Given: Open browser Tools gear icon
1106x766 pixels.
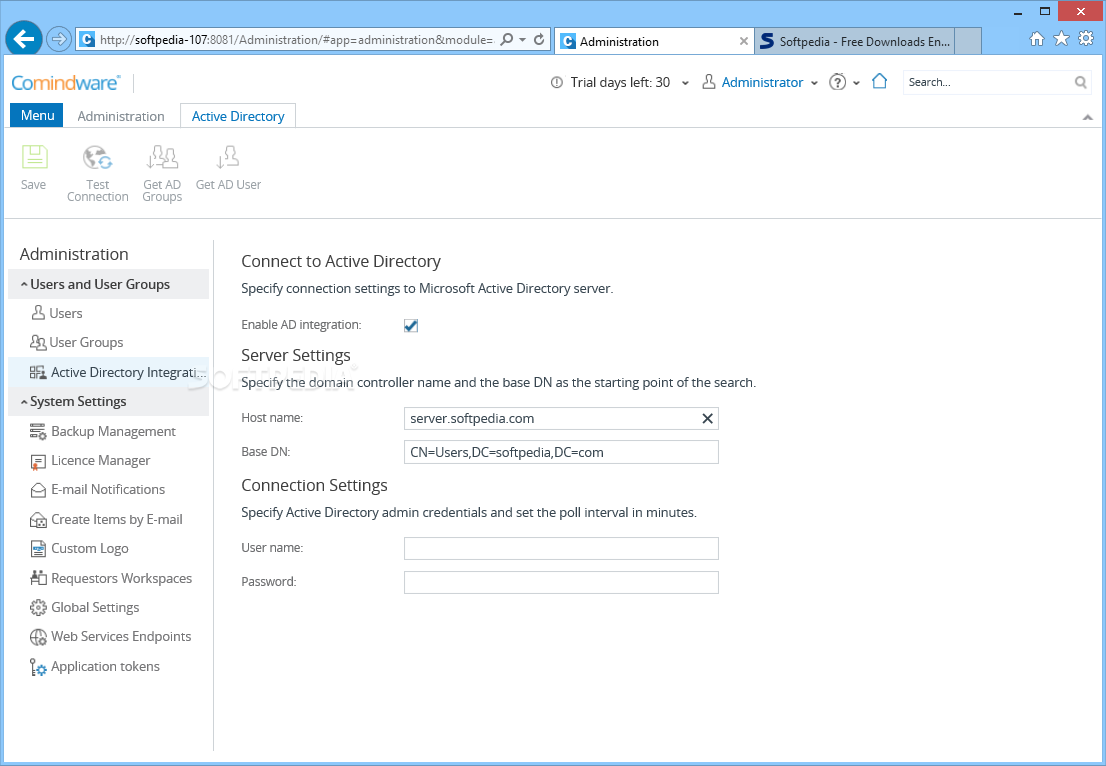Looking at the screenshot, I should click(x=1086, y=39).
